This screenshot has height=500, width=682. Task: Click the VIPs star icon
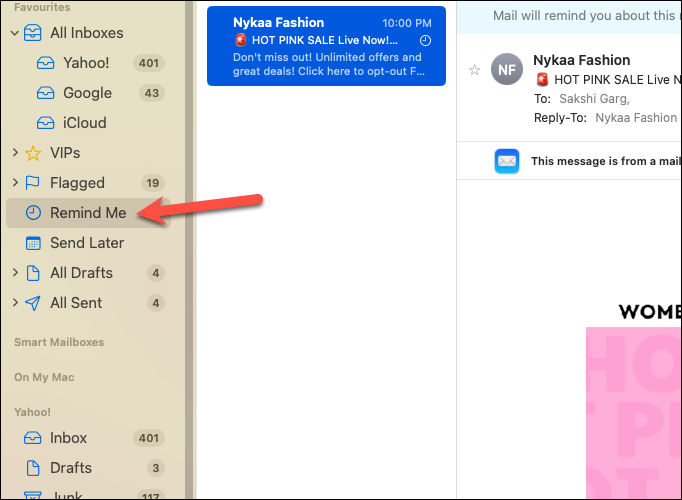click(x=33, y=153)
